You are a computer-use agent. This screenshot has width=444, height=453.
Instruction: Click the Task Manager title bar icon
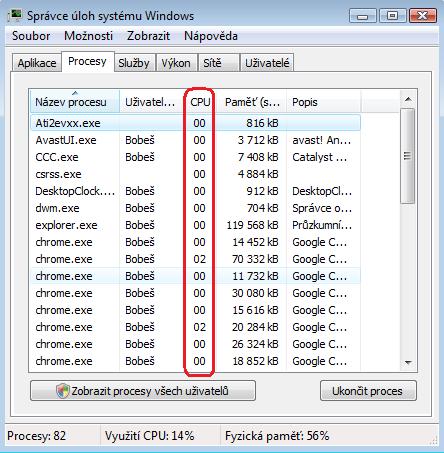[15, 16]
